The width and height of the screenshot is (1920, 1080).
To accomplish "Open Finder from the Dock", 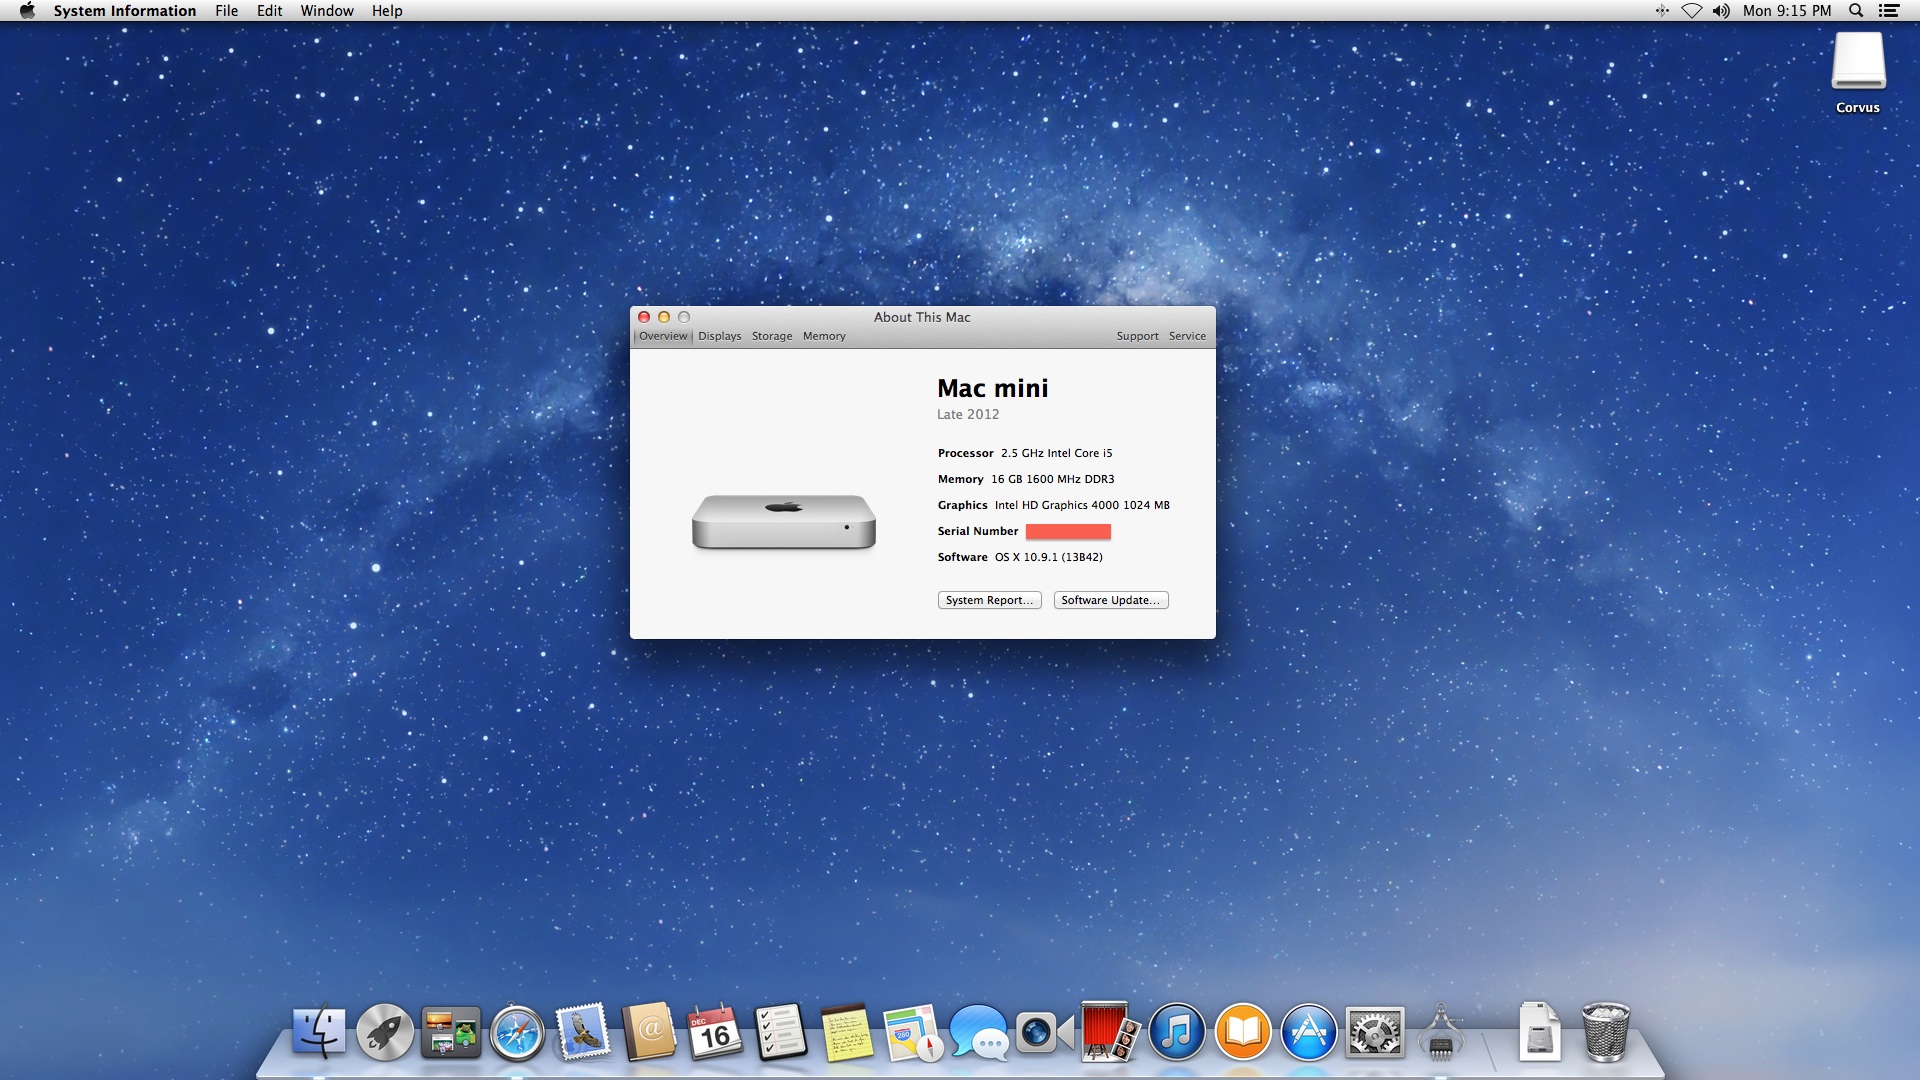I will pos(319,1032).
